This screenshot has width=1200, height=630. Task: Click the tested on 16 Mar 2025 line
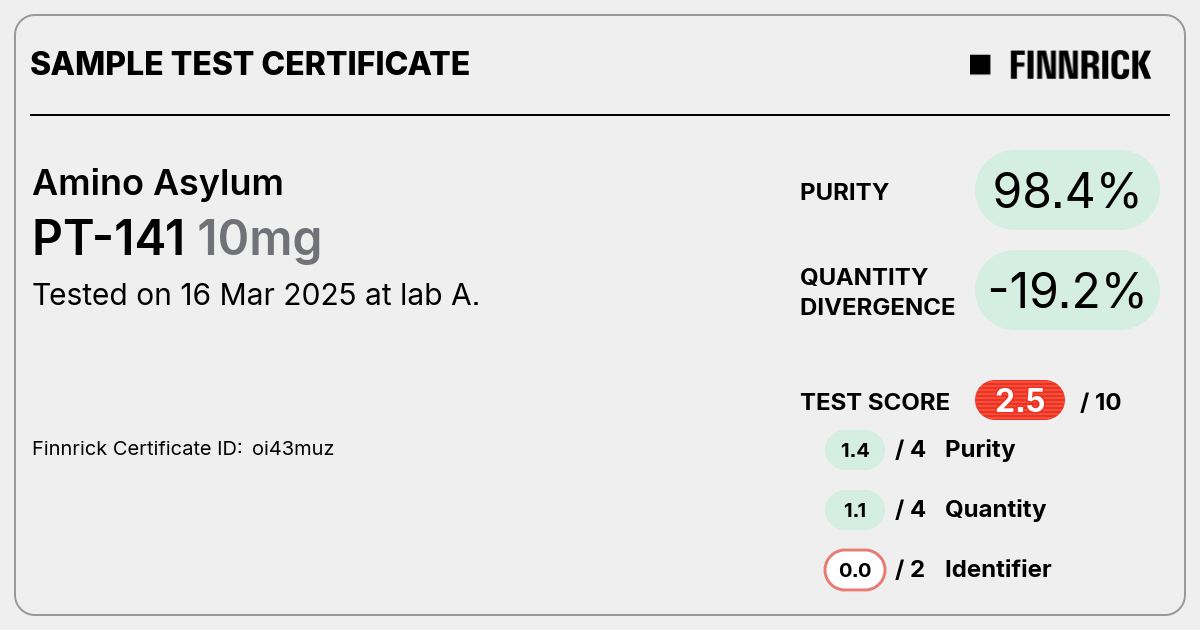pyautogui.click(x=256, y=295)
